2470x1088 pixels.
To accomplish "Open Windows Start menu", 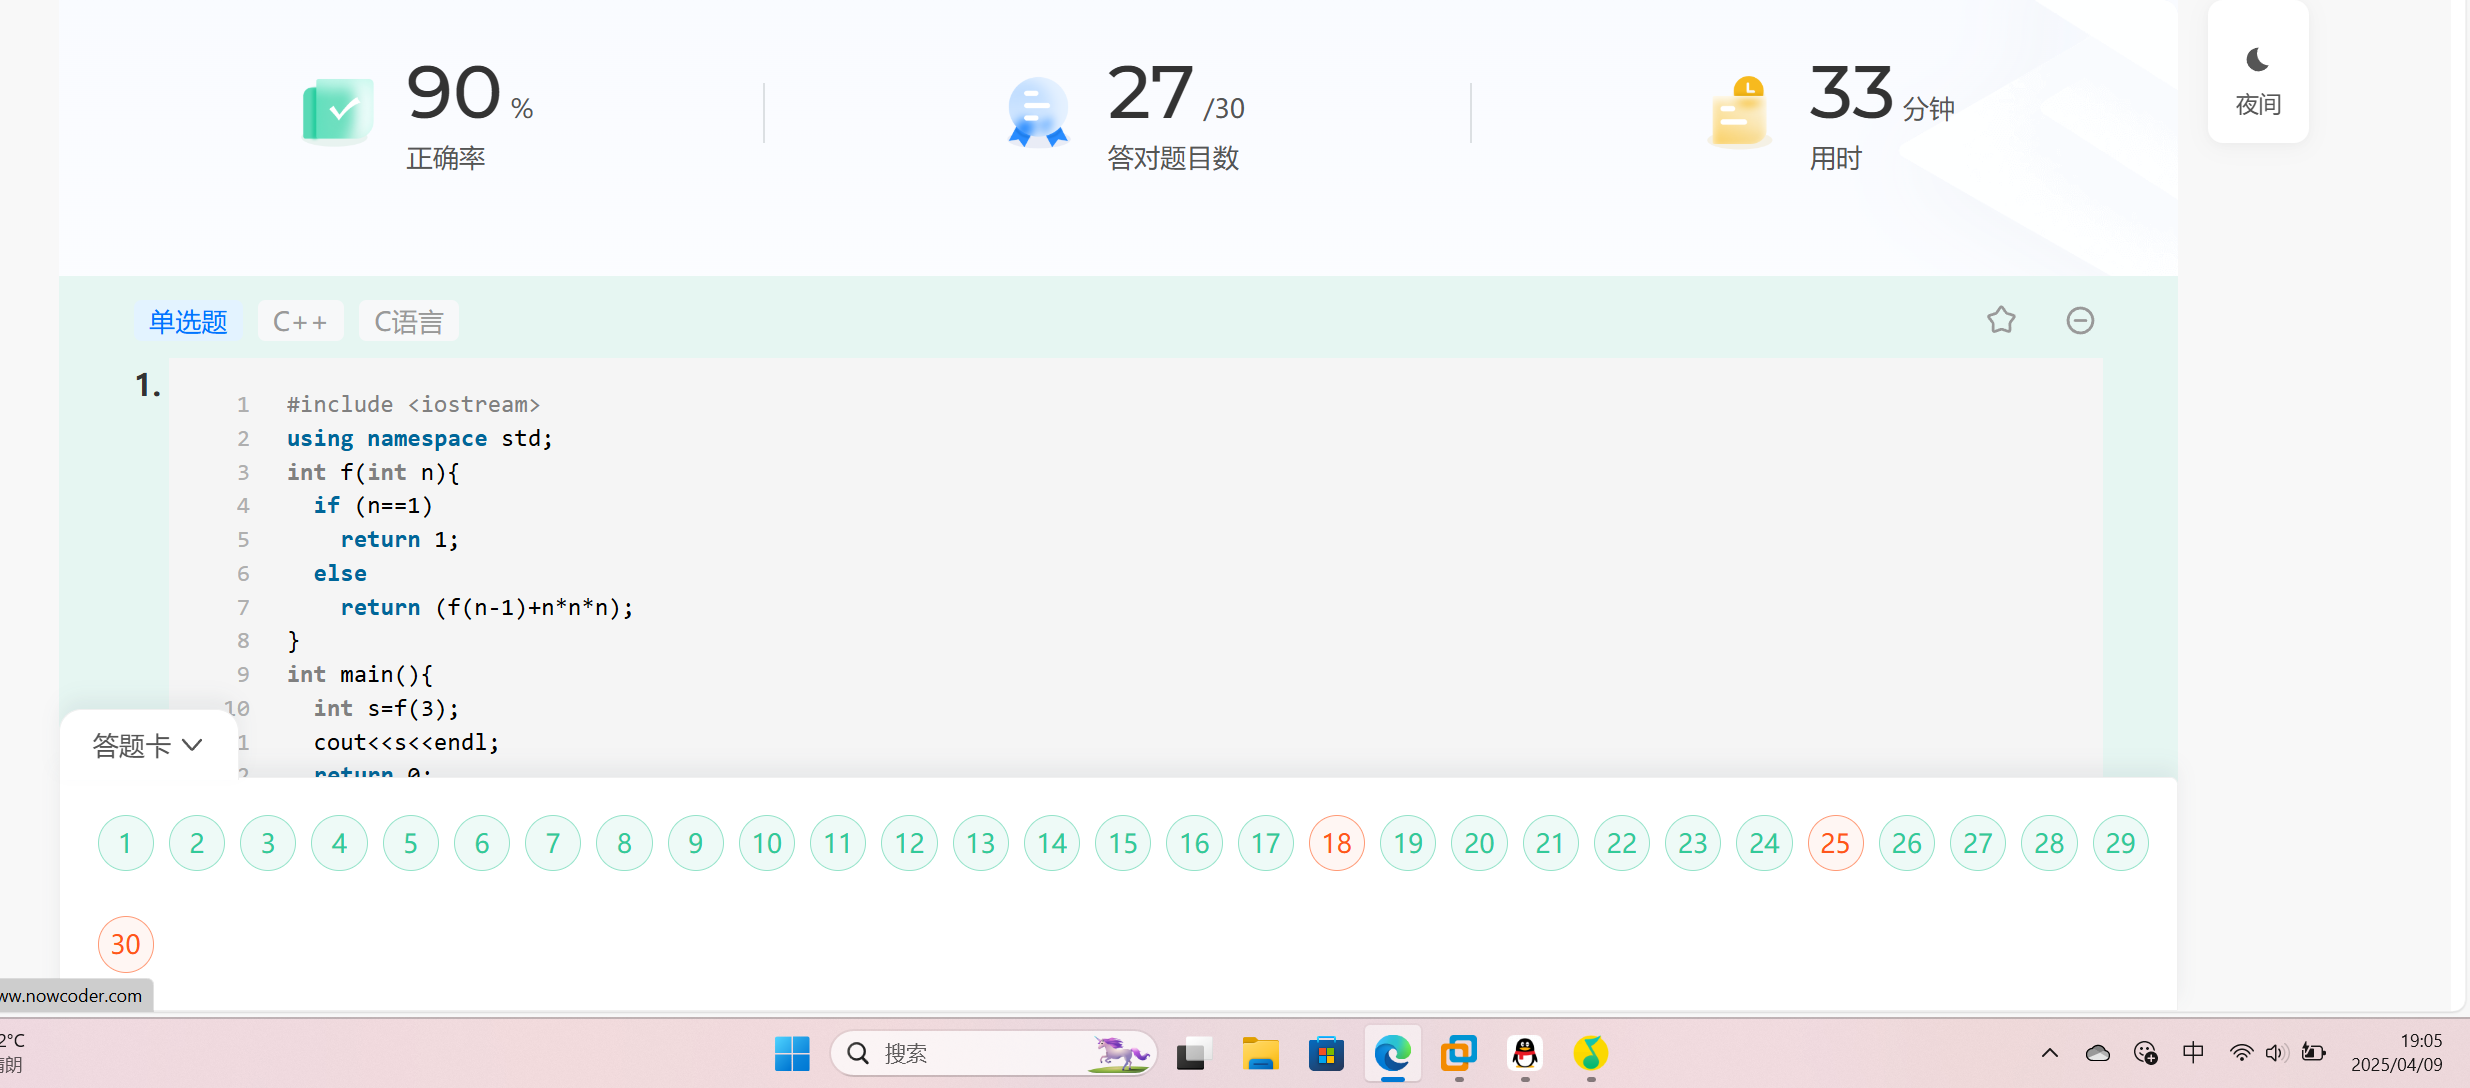I will pos(792,1053).
